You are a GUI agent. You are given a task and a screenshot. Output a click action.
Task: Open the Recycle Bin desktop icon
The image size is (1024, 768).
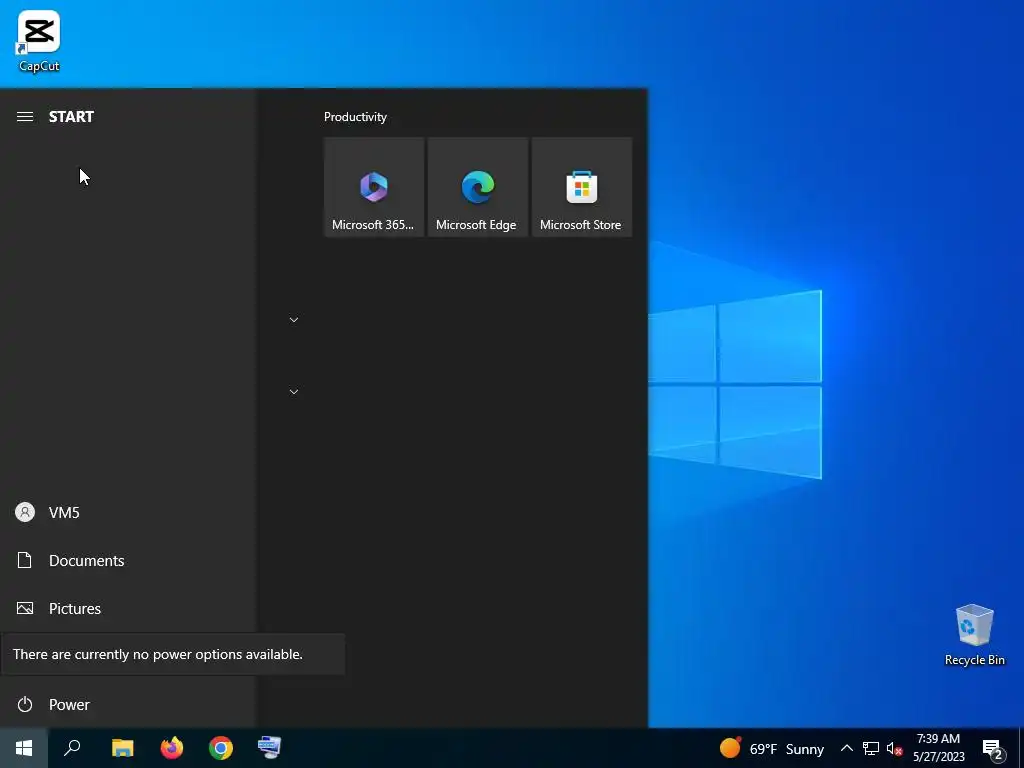coord(974,635)
